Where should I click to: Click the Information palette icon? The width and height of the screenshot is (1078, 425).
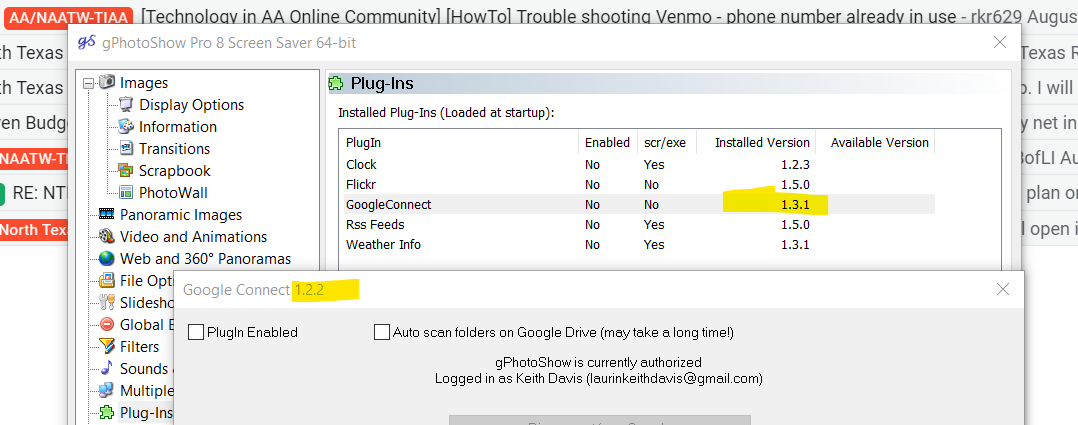(x=126, y=127)
